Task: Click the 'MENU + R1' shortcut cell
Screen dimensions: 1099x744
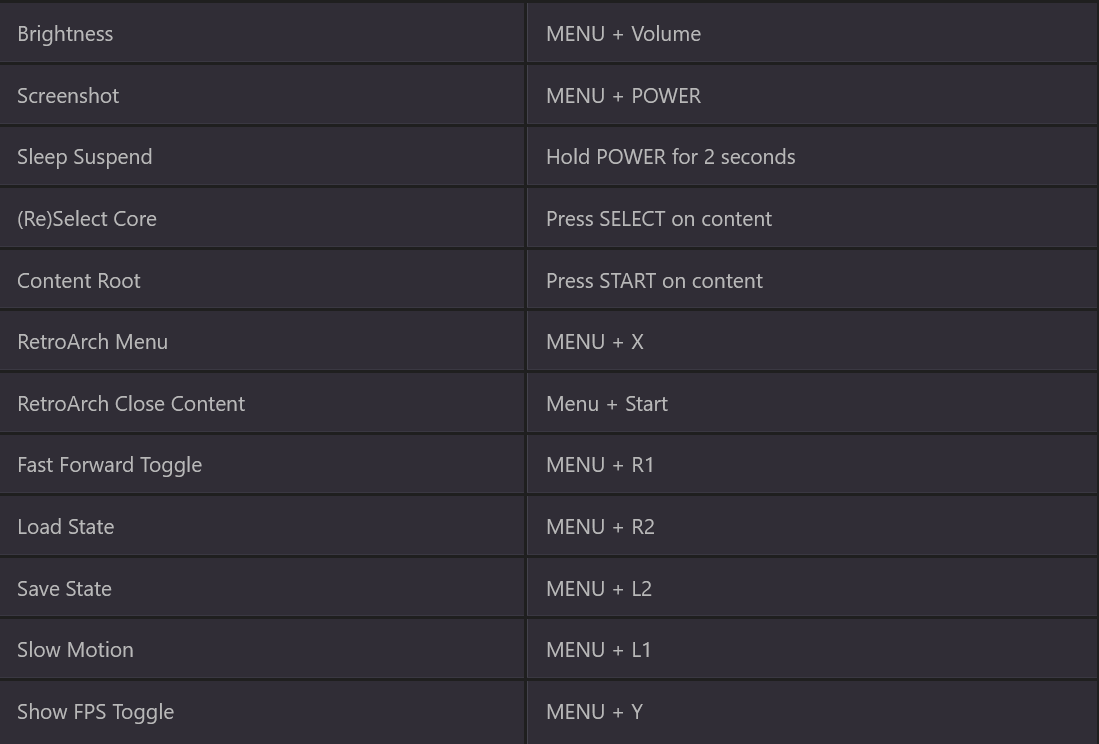Action: click(x=600, y=465)
